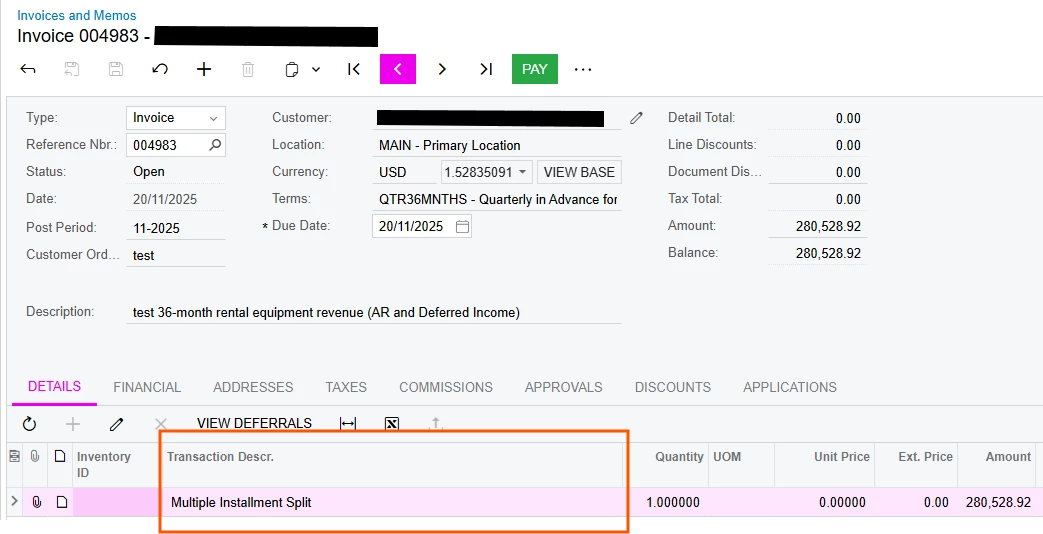Go to the previous record
The image size is (1043, 534).
(398, 69)
